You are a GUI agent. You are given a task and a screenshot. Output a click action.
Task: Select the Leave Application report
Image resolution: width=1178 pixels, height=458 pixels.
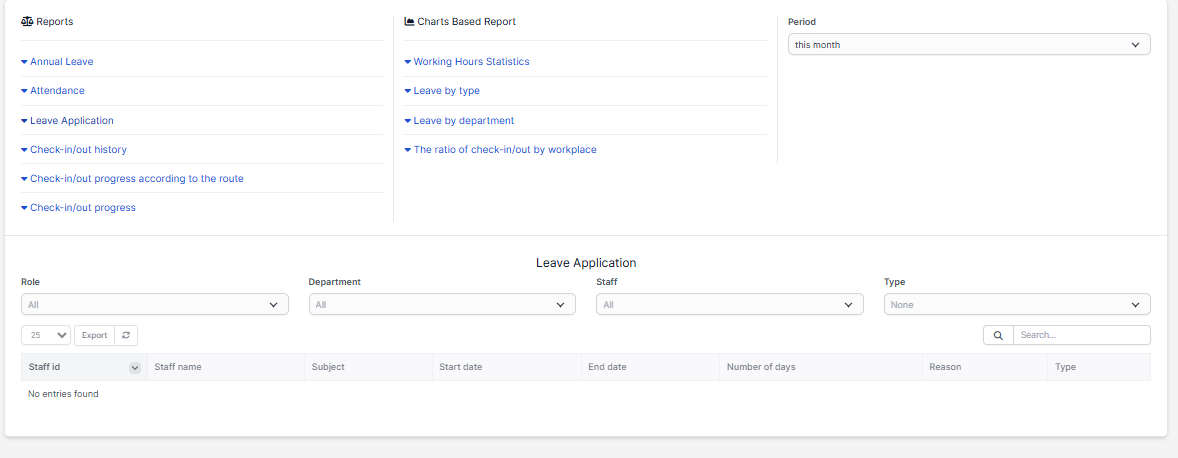[71, 121]
